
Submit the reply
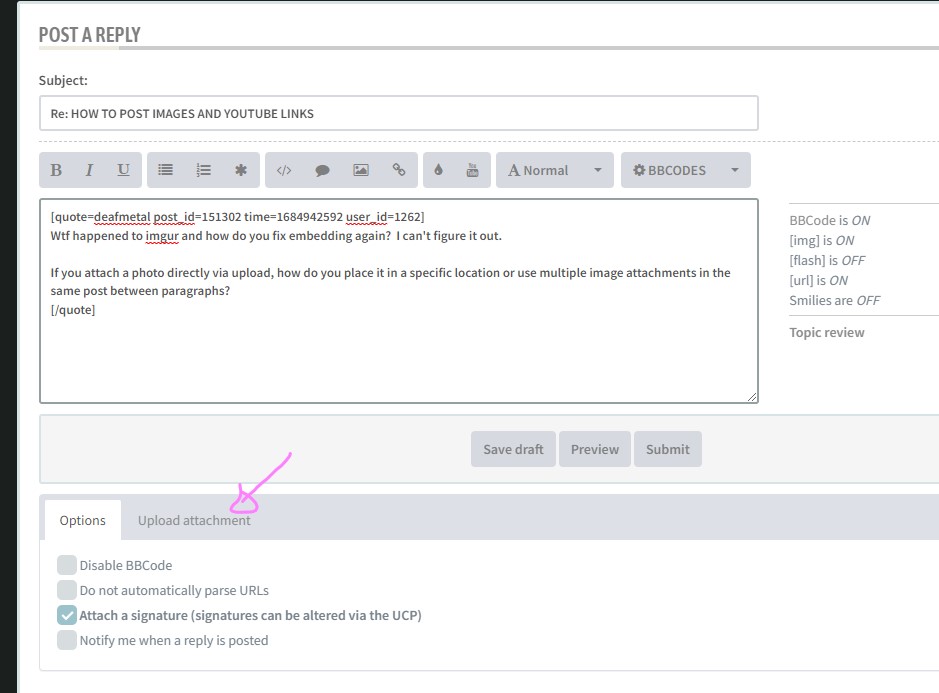point(667,448)
